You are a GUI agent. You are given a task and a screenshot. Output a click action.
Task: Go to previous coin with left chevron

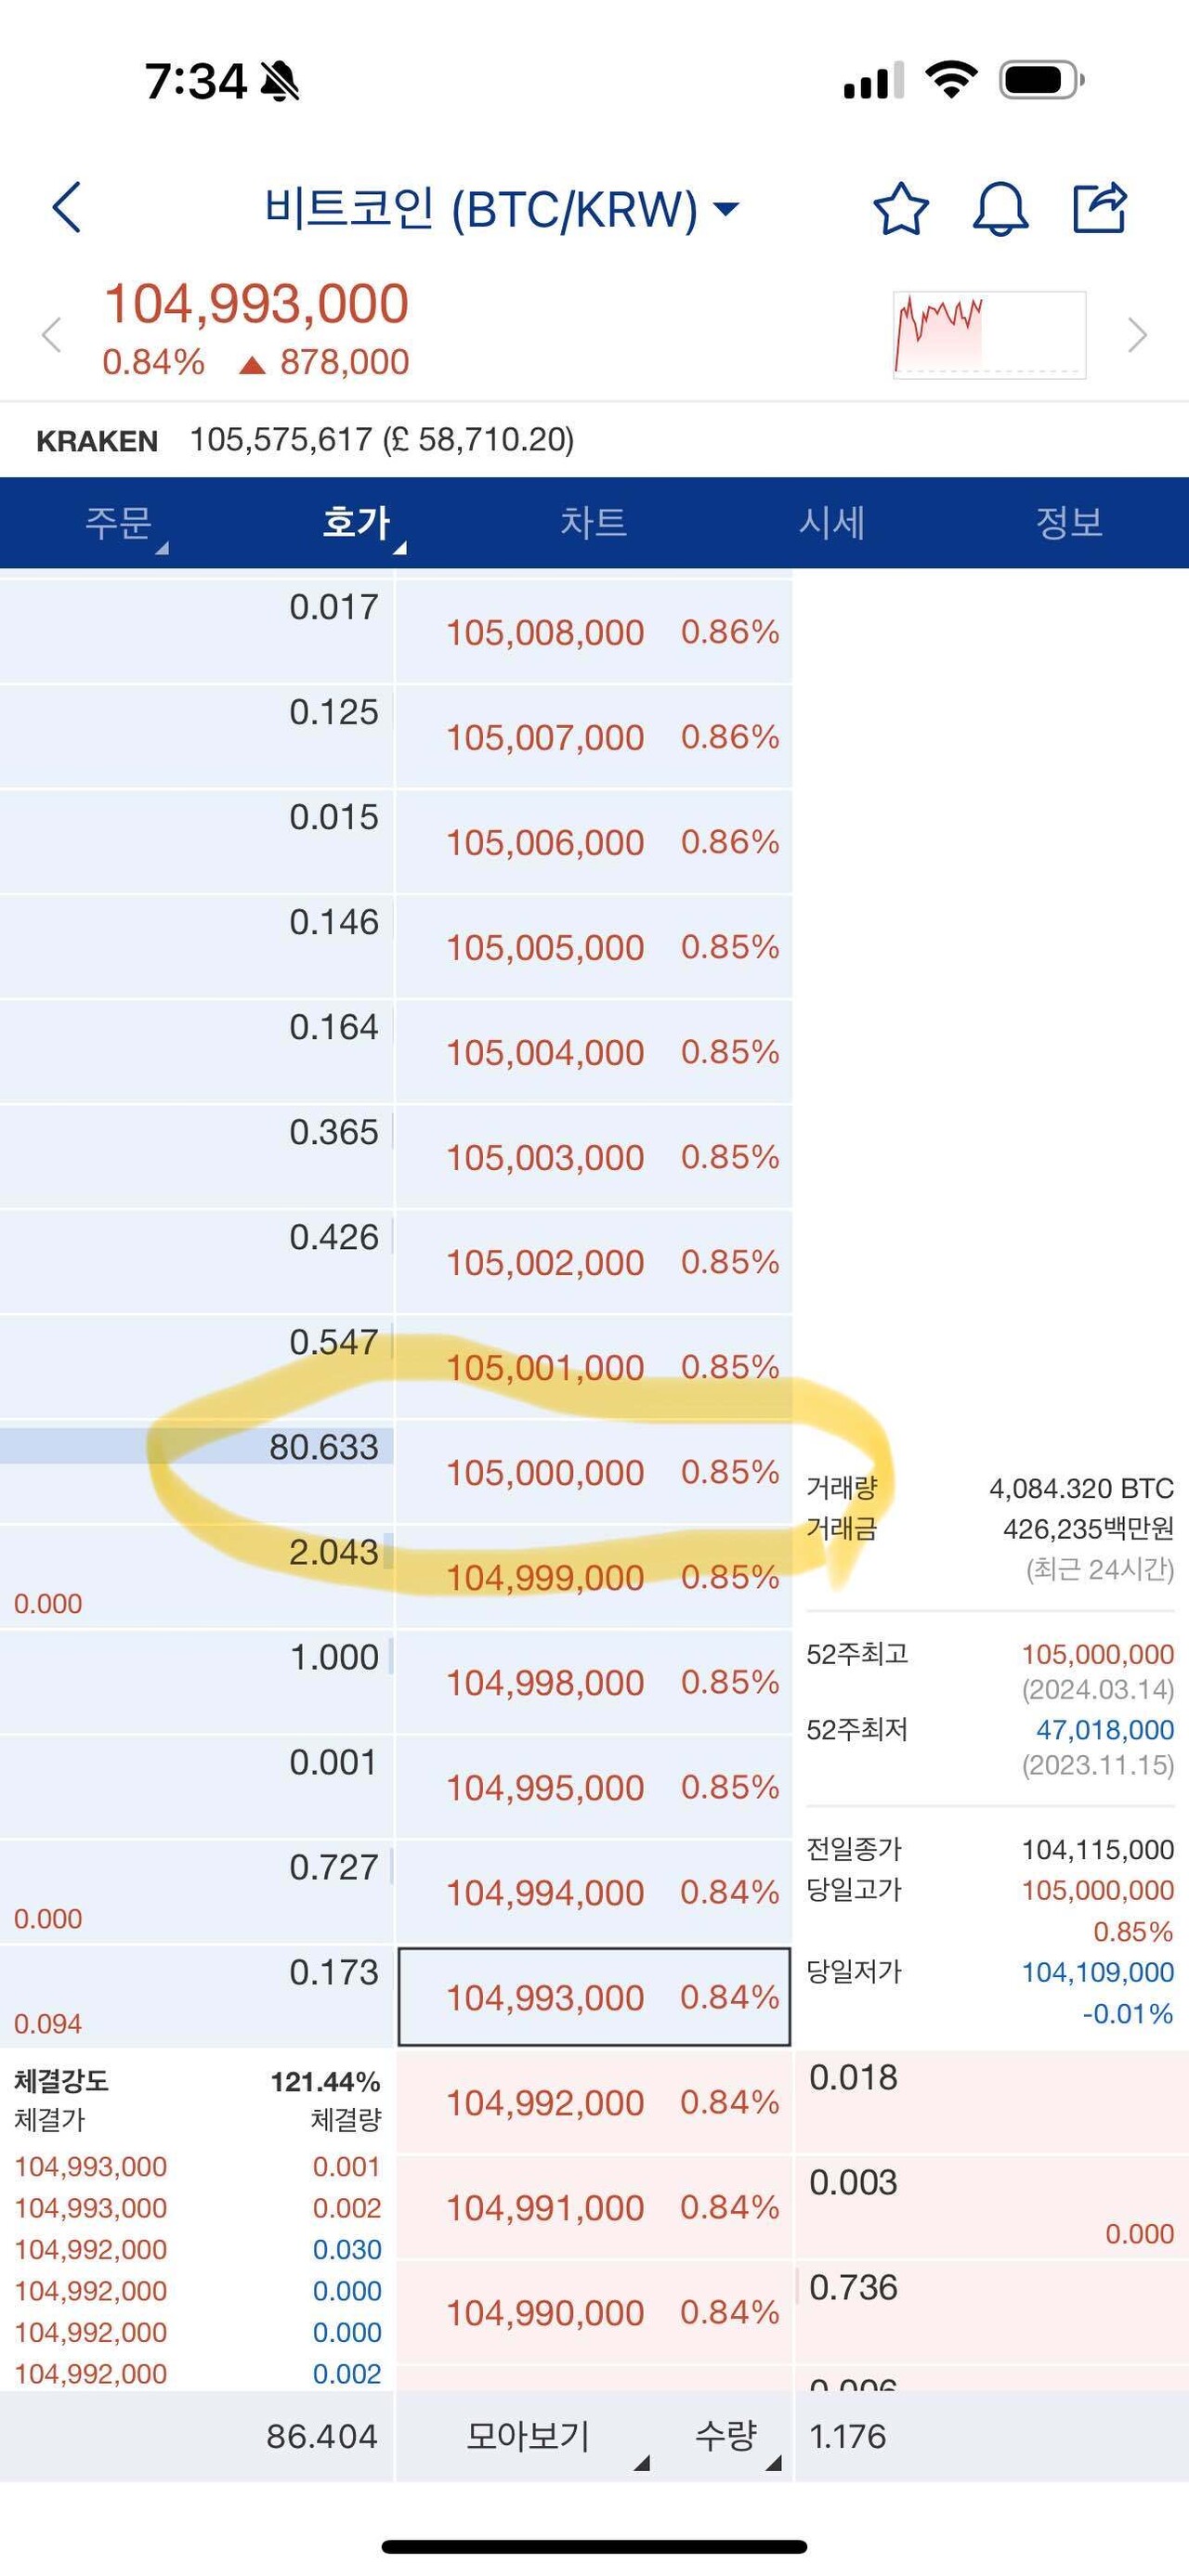[48, 336]
